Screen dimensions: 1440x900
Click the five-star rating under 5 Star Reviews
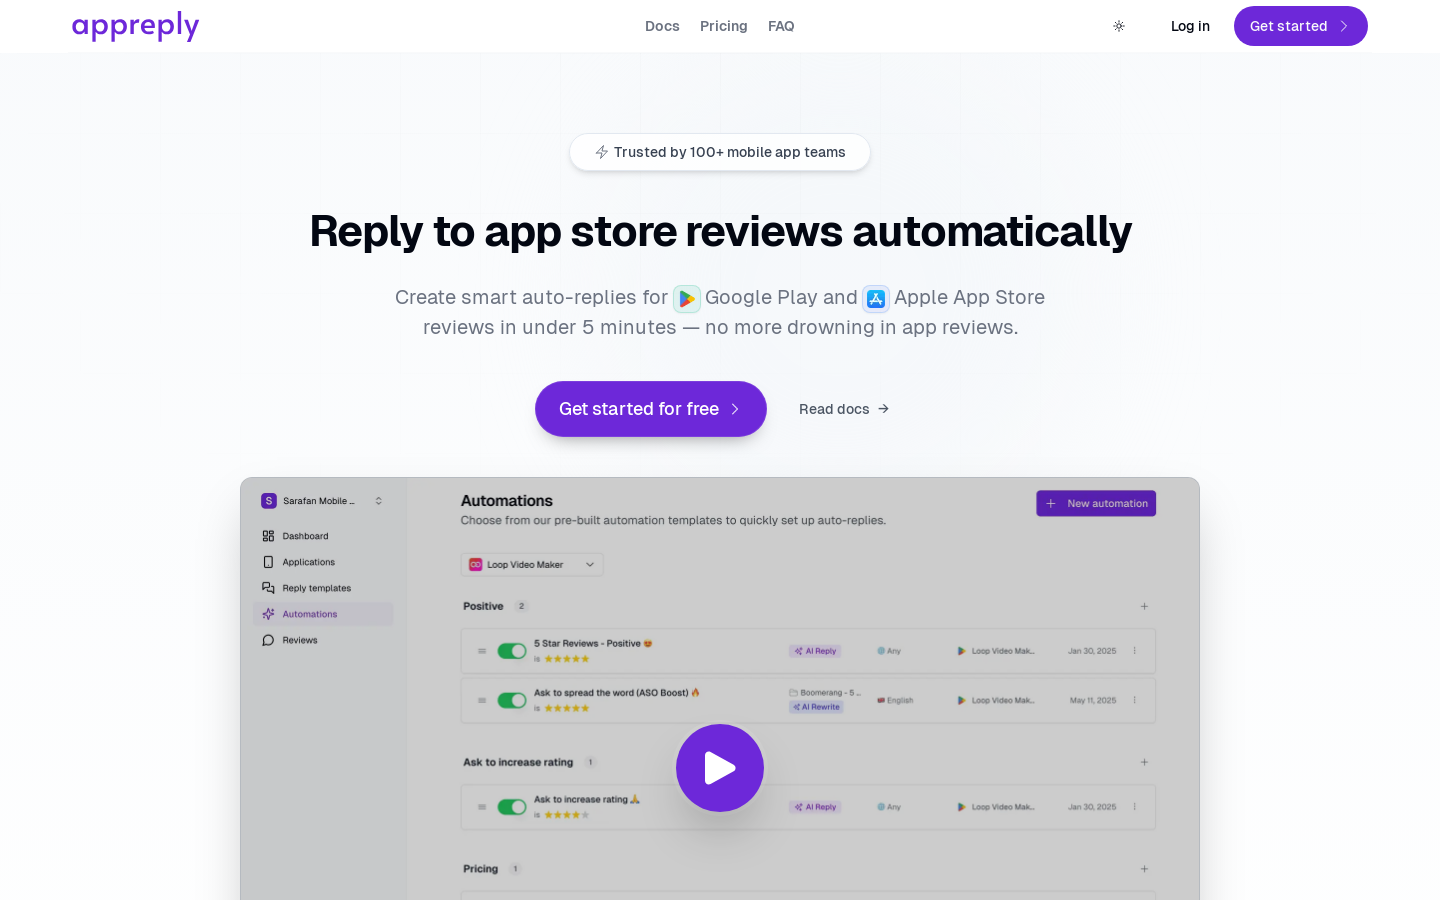(566, 659)
